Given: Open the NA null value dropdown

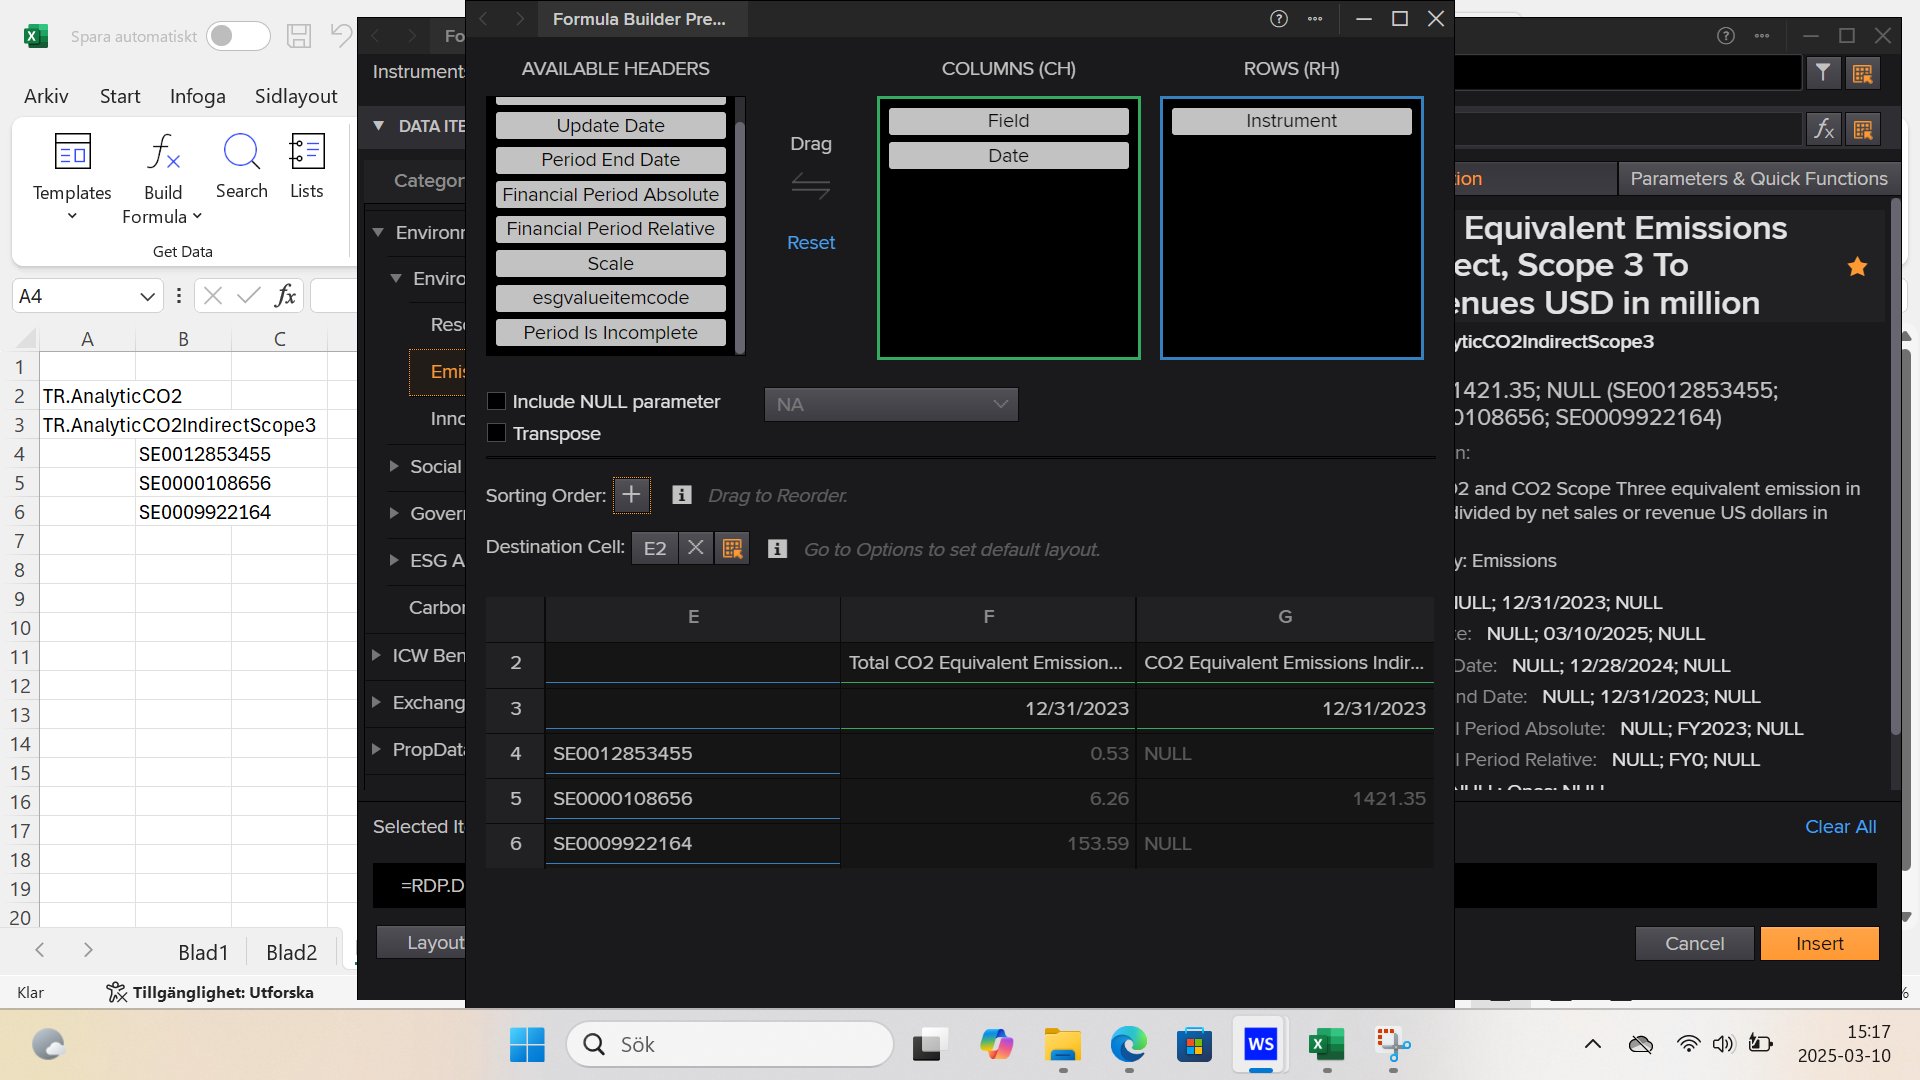Looking at the screenshot, I should [890, 404].
